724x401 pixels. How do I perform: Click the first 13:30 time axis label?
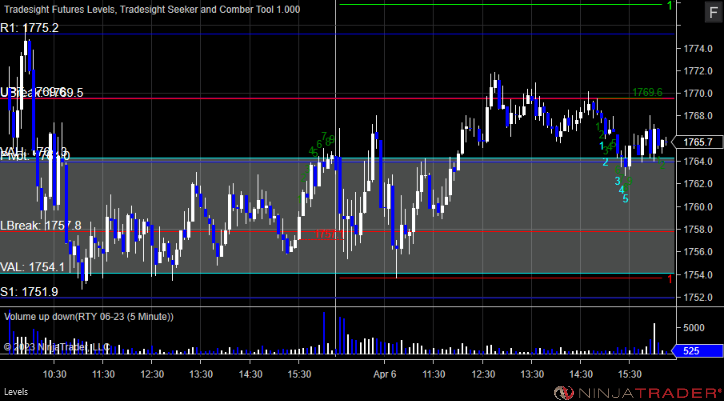[201, 374]
